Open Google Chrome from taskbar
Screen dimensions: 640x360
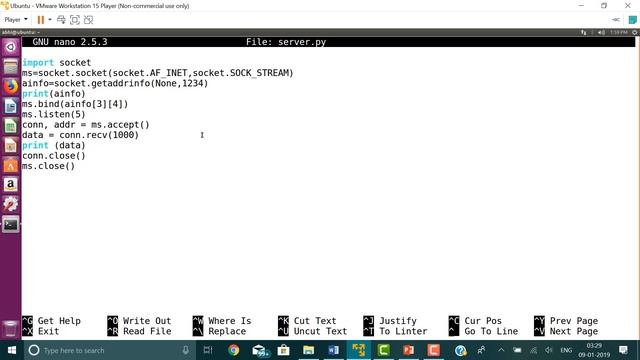(x=233, y=350)
